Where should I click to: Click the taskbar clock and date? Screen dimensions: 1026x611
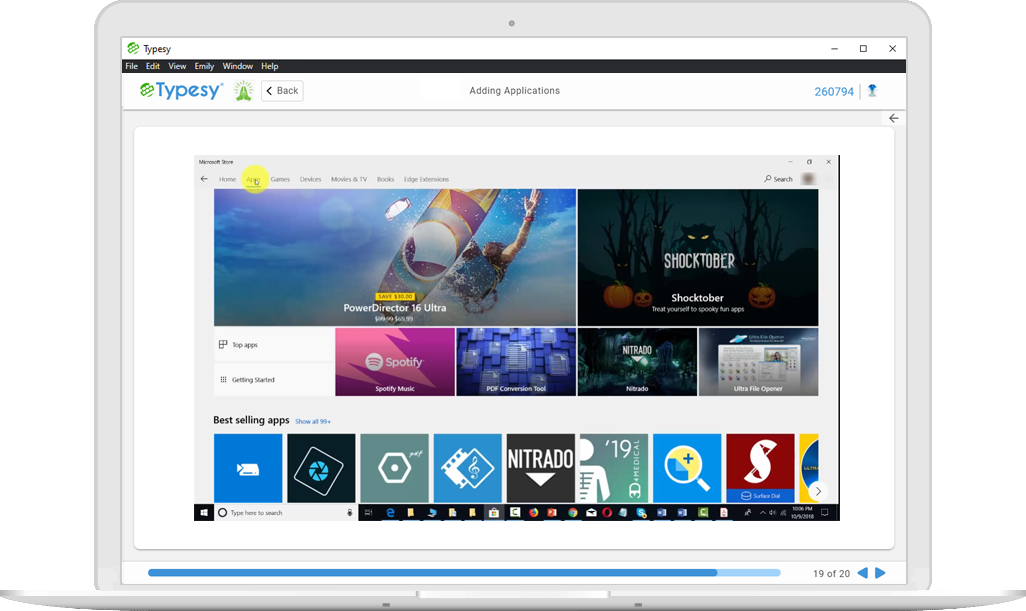(802, 513)
